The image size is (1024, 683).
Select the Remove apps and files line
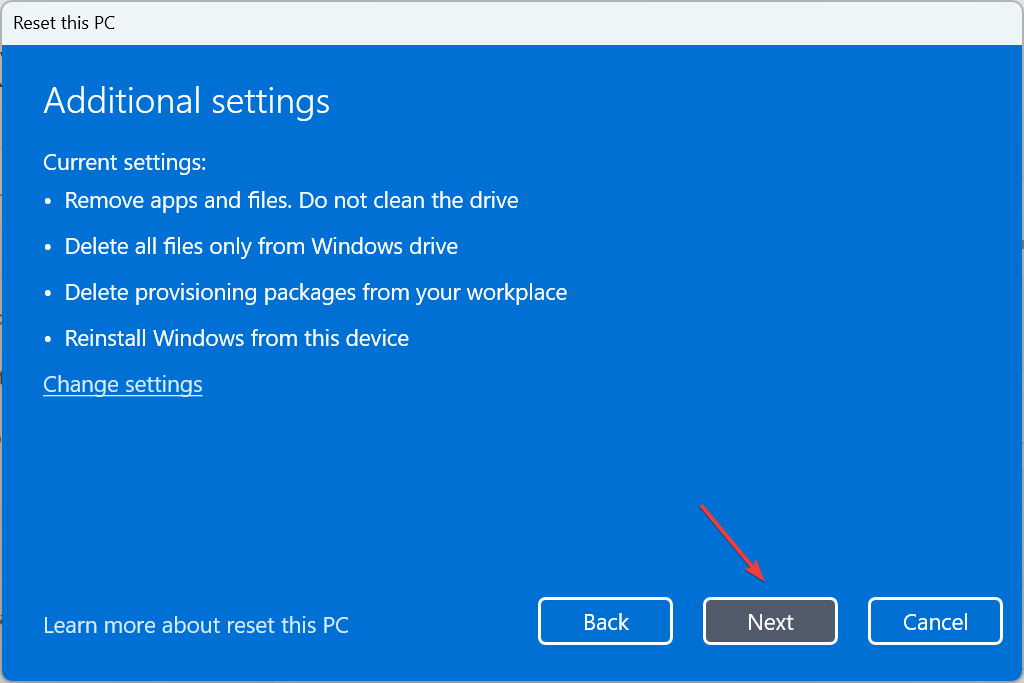pyautogui.click(x=291, y=200)
